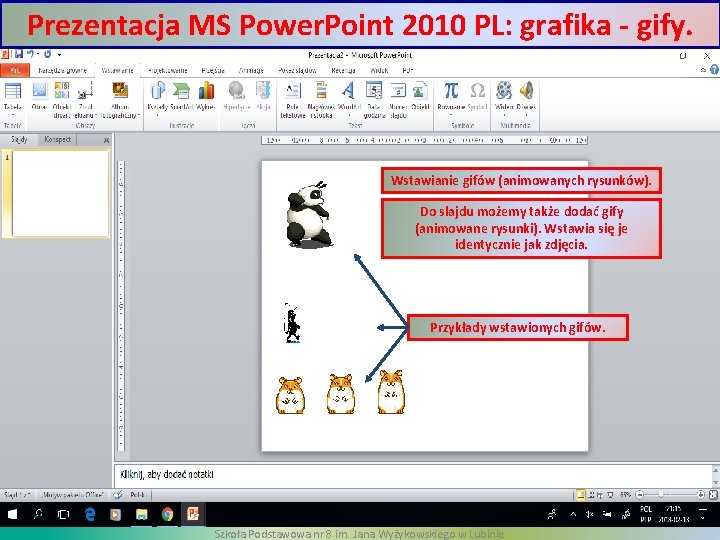Open Chrome from the taskbar
This screenshot has height=540, width=720.
[x=168, y=514]
